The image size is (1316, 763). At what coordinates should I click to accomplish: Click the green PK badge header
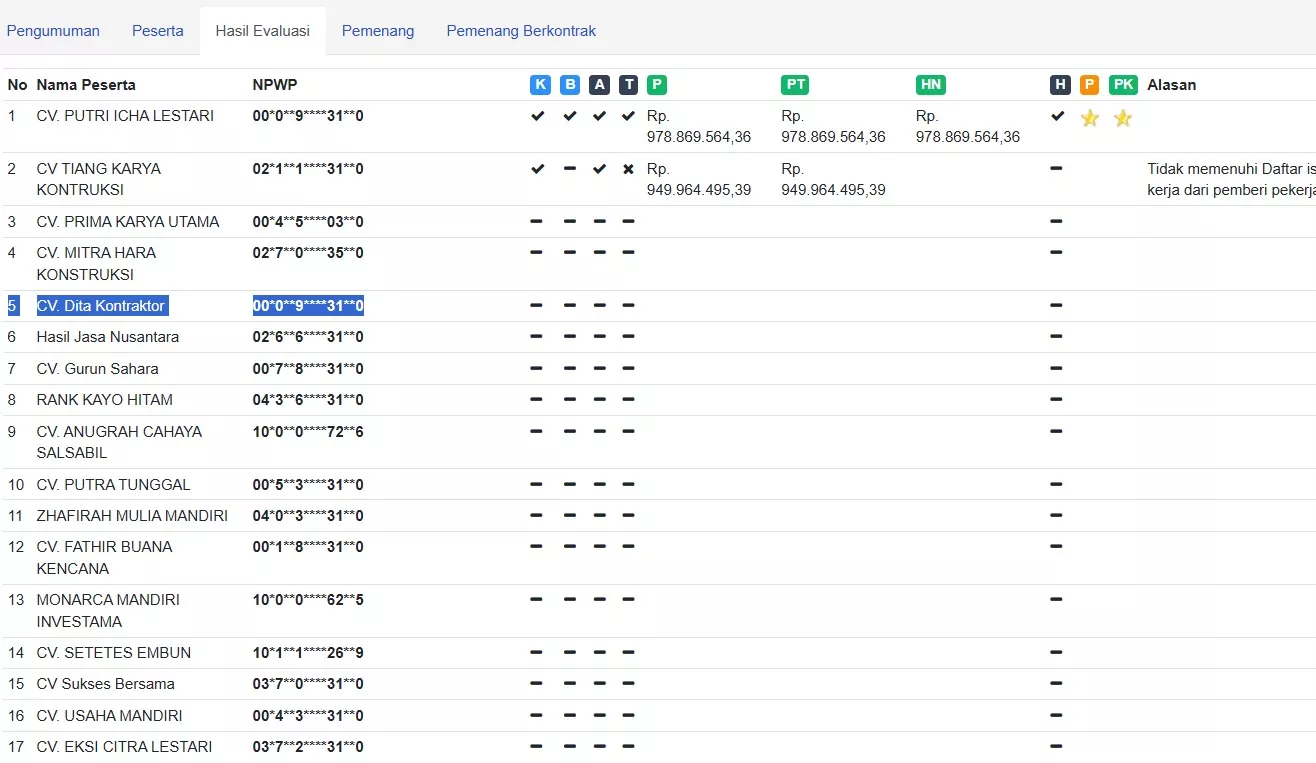[1123, 85]
